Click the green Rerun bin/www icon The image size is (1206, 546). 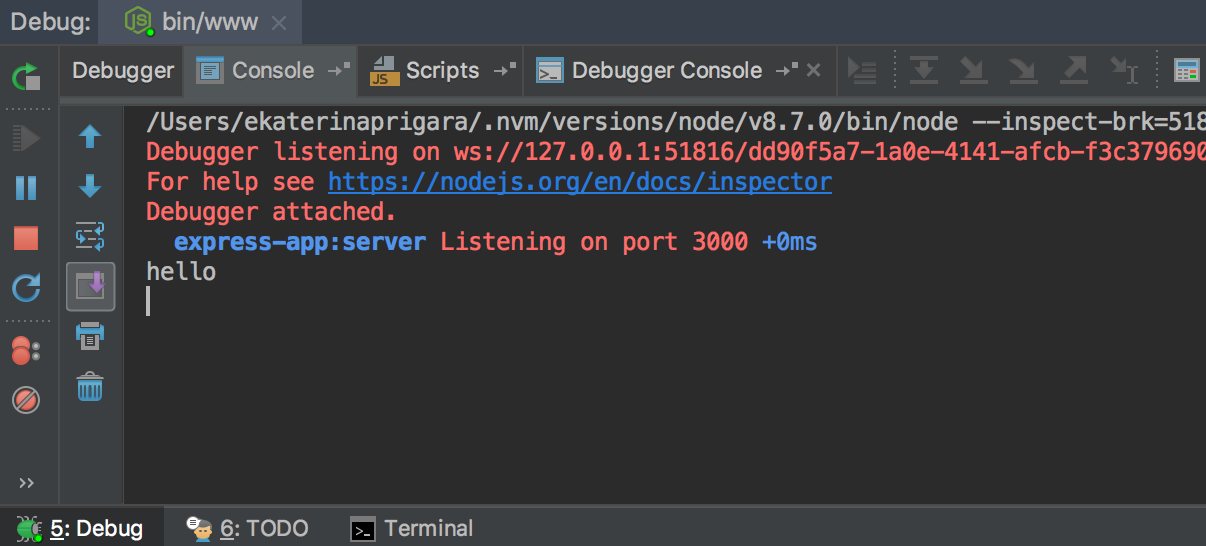(26, 76)
